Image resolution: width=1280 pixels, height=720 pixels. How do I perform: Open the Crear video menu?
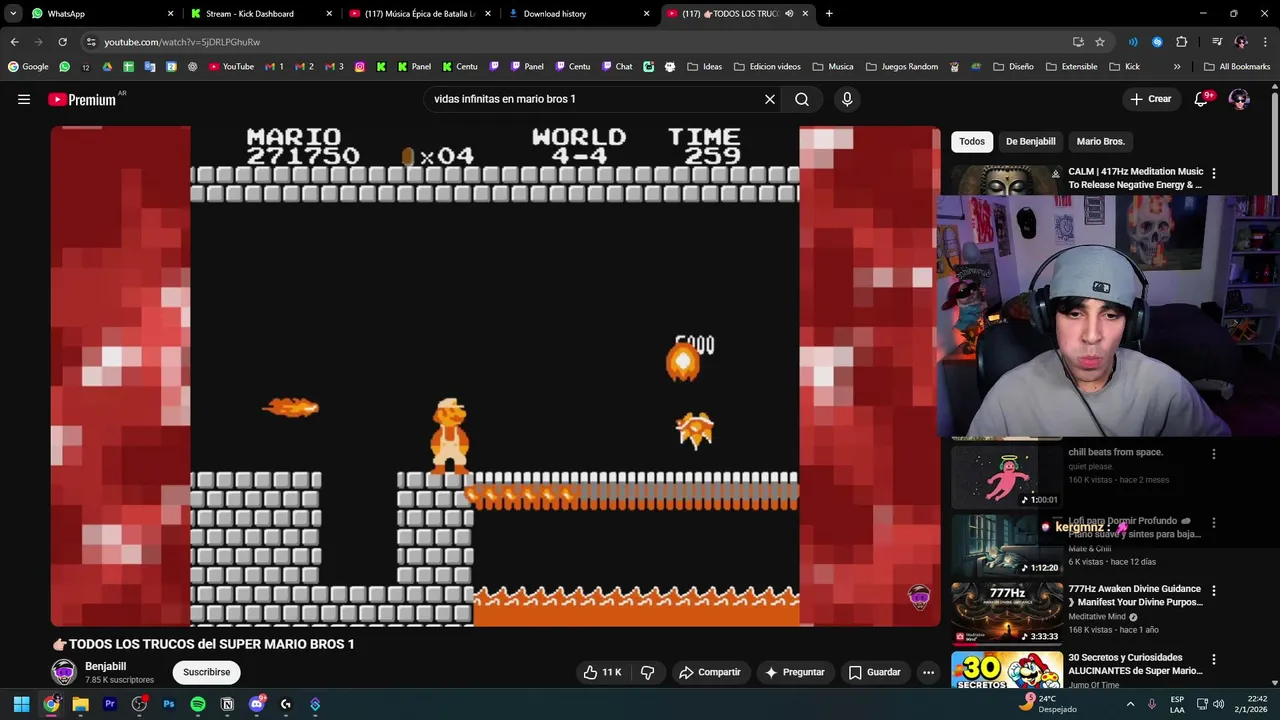click(x=1151, y=99)
